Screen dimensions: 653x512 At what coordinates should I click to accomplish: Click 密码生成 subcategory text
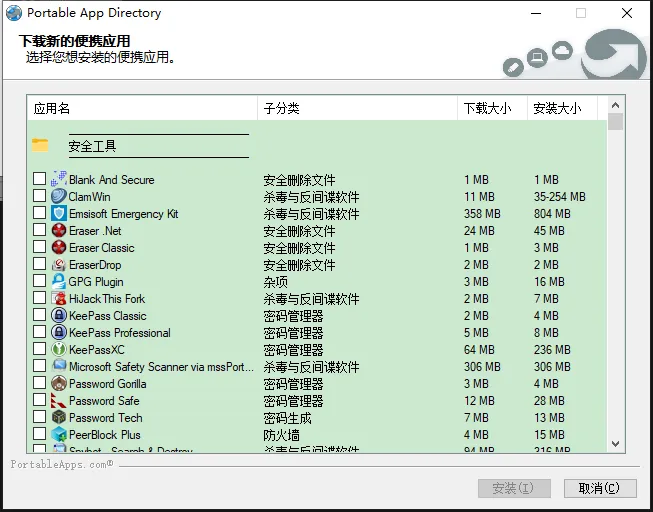[287, 418]
